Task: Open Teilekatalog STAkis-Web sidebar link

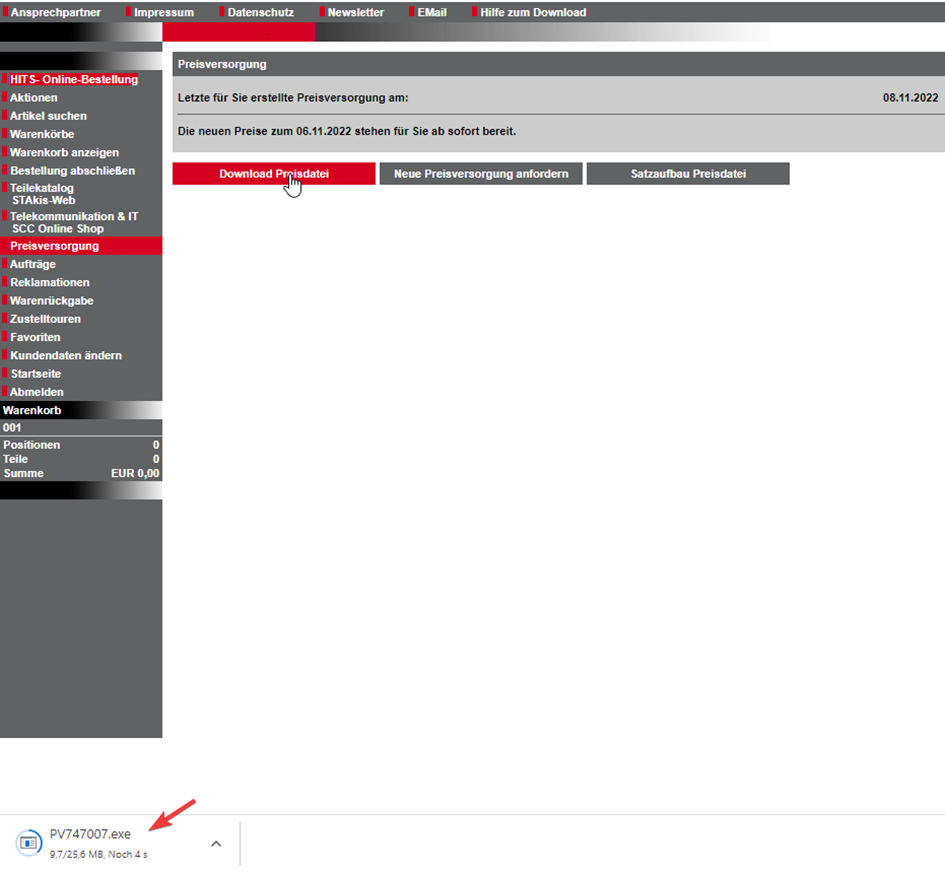Action: tap(43, 194)
